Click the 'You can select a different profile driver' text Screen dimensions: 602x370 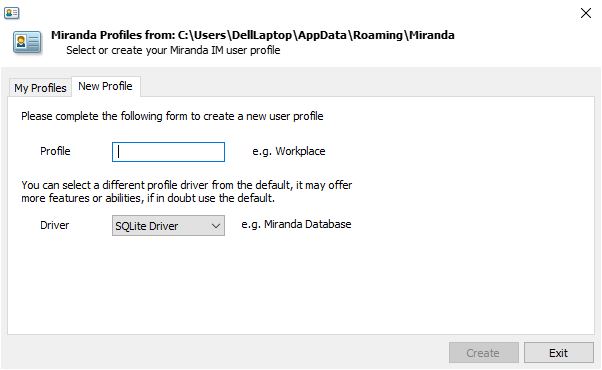pos(187,185)
